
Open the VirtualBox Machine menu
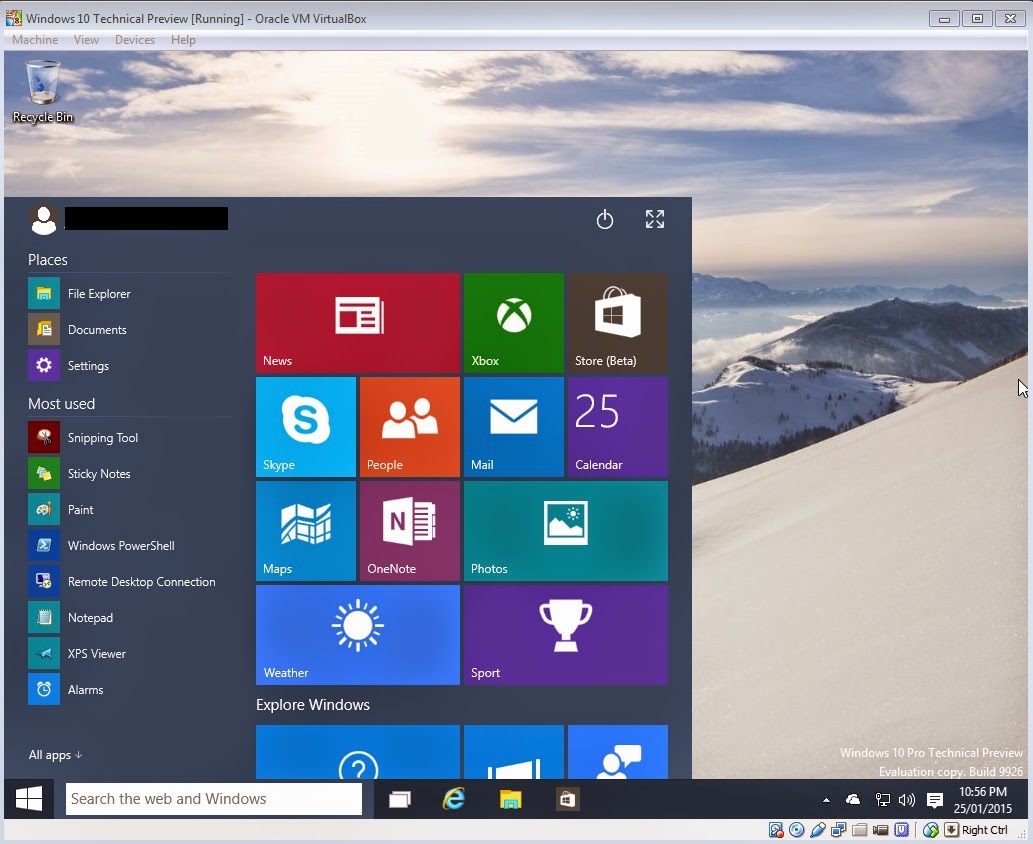pos(35,40)
